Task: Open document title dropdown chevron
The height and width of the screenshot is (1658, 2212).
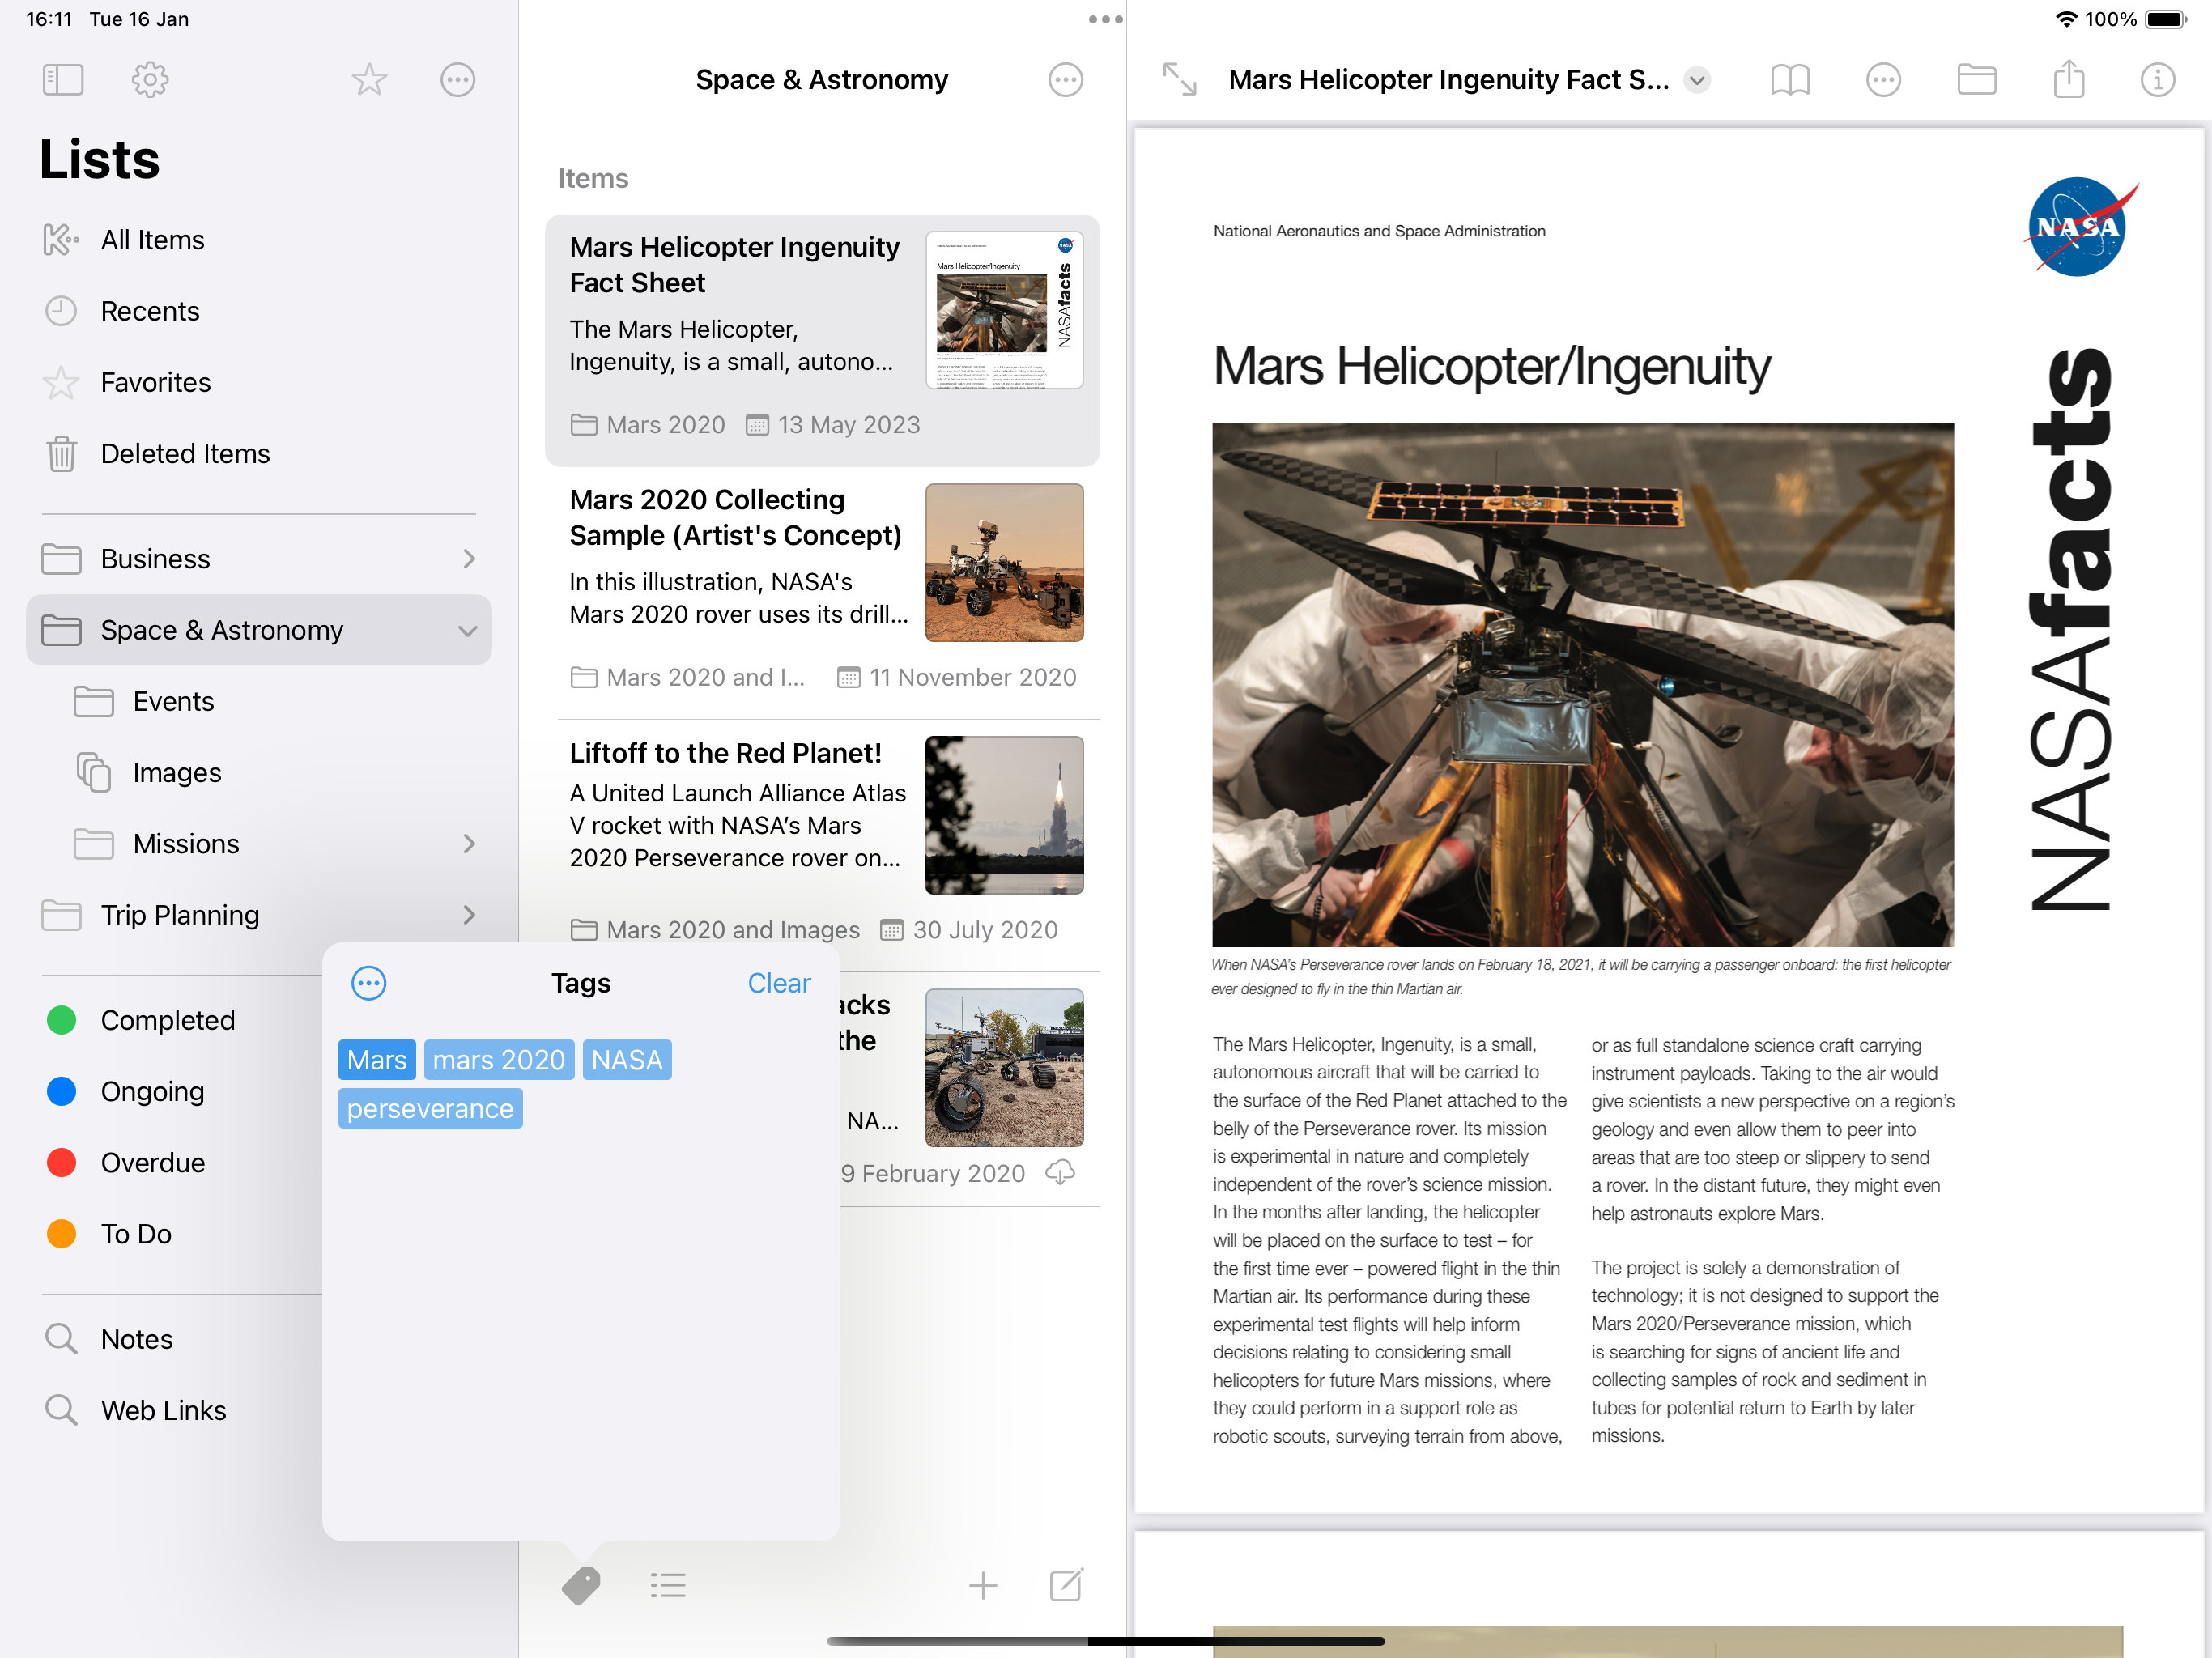Action: (1697, 80)
